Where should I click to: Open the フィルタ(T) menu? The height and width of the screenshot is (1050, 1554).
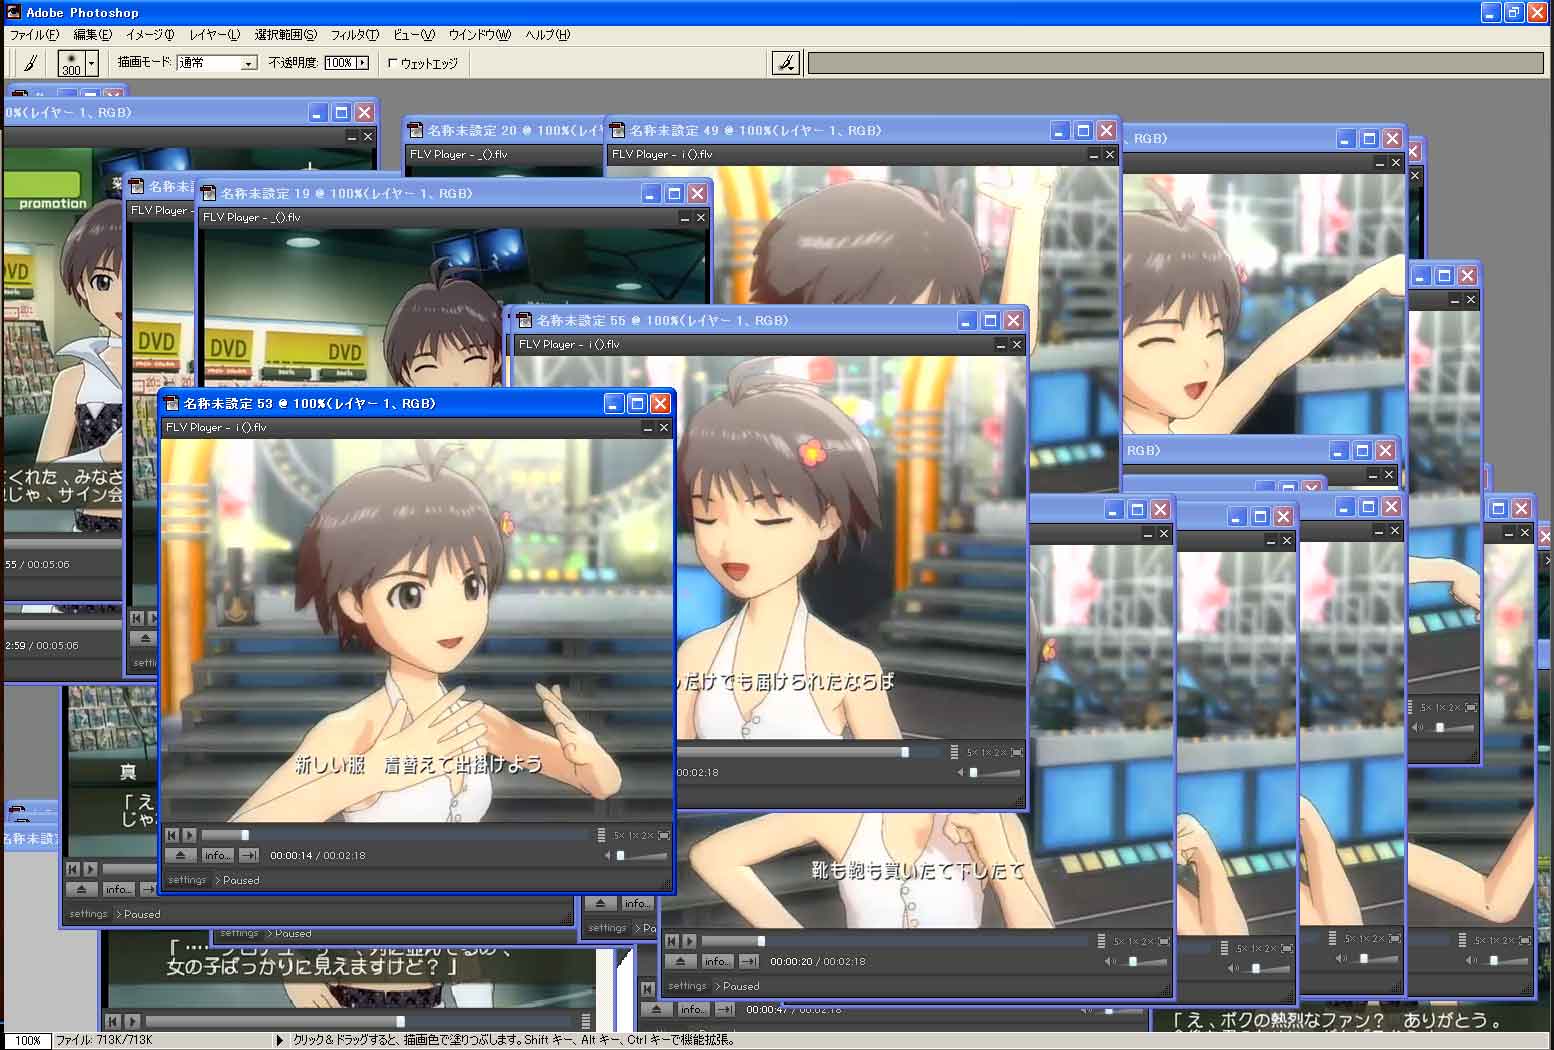pos(355,35)
